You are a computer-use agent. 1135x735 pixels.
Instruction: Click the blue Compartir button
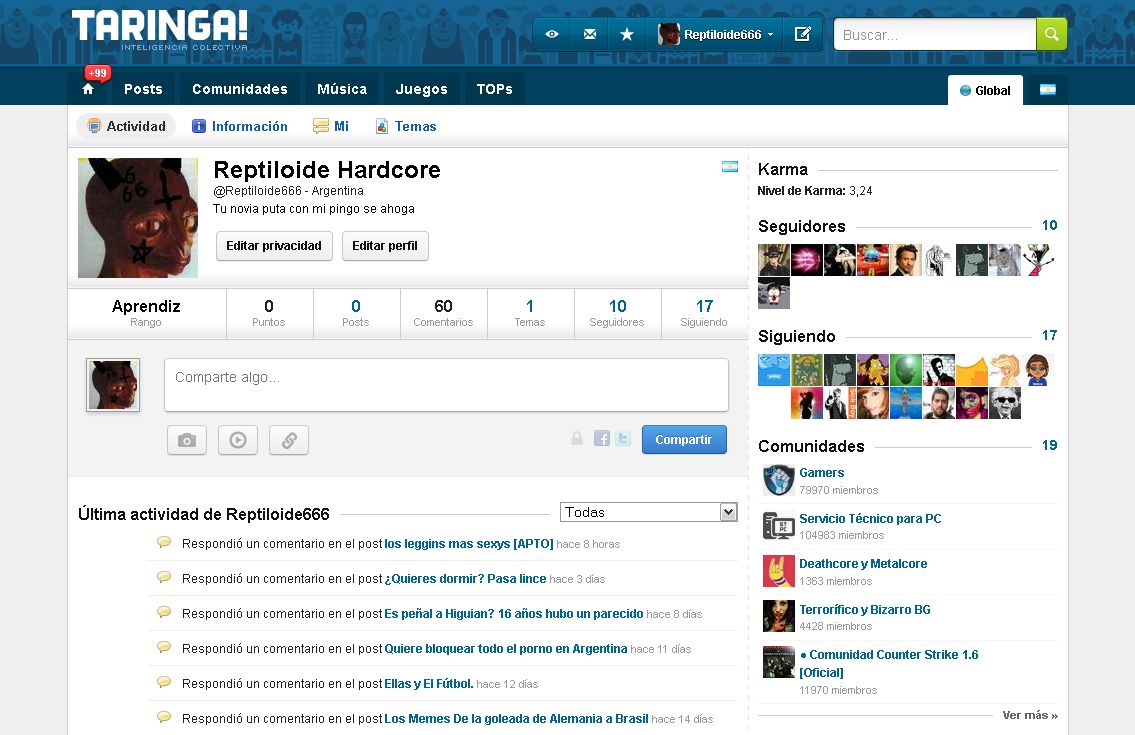pyautogui.click(x=684, y=440)
